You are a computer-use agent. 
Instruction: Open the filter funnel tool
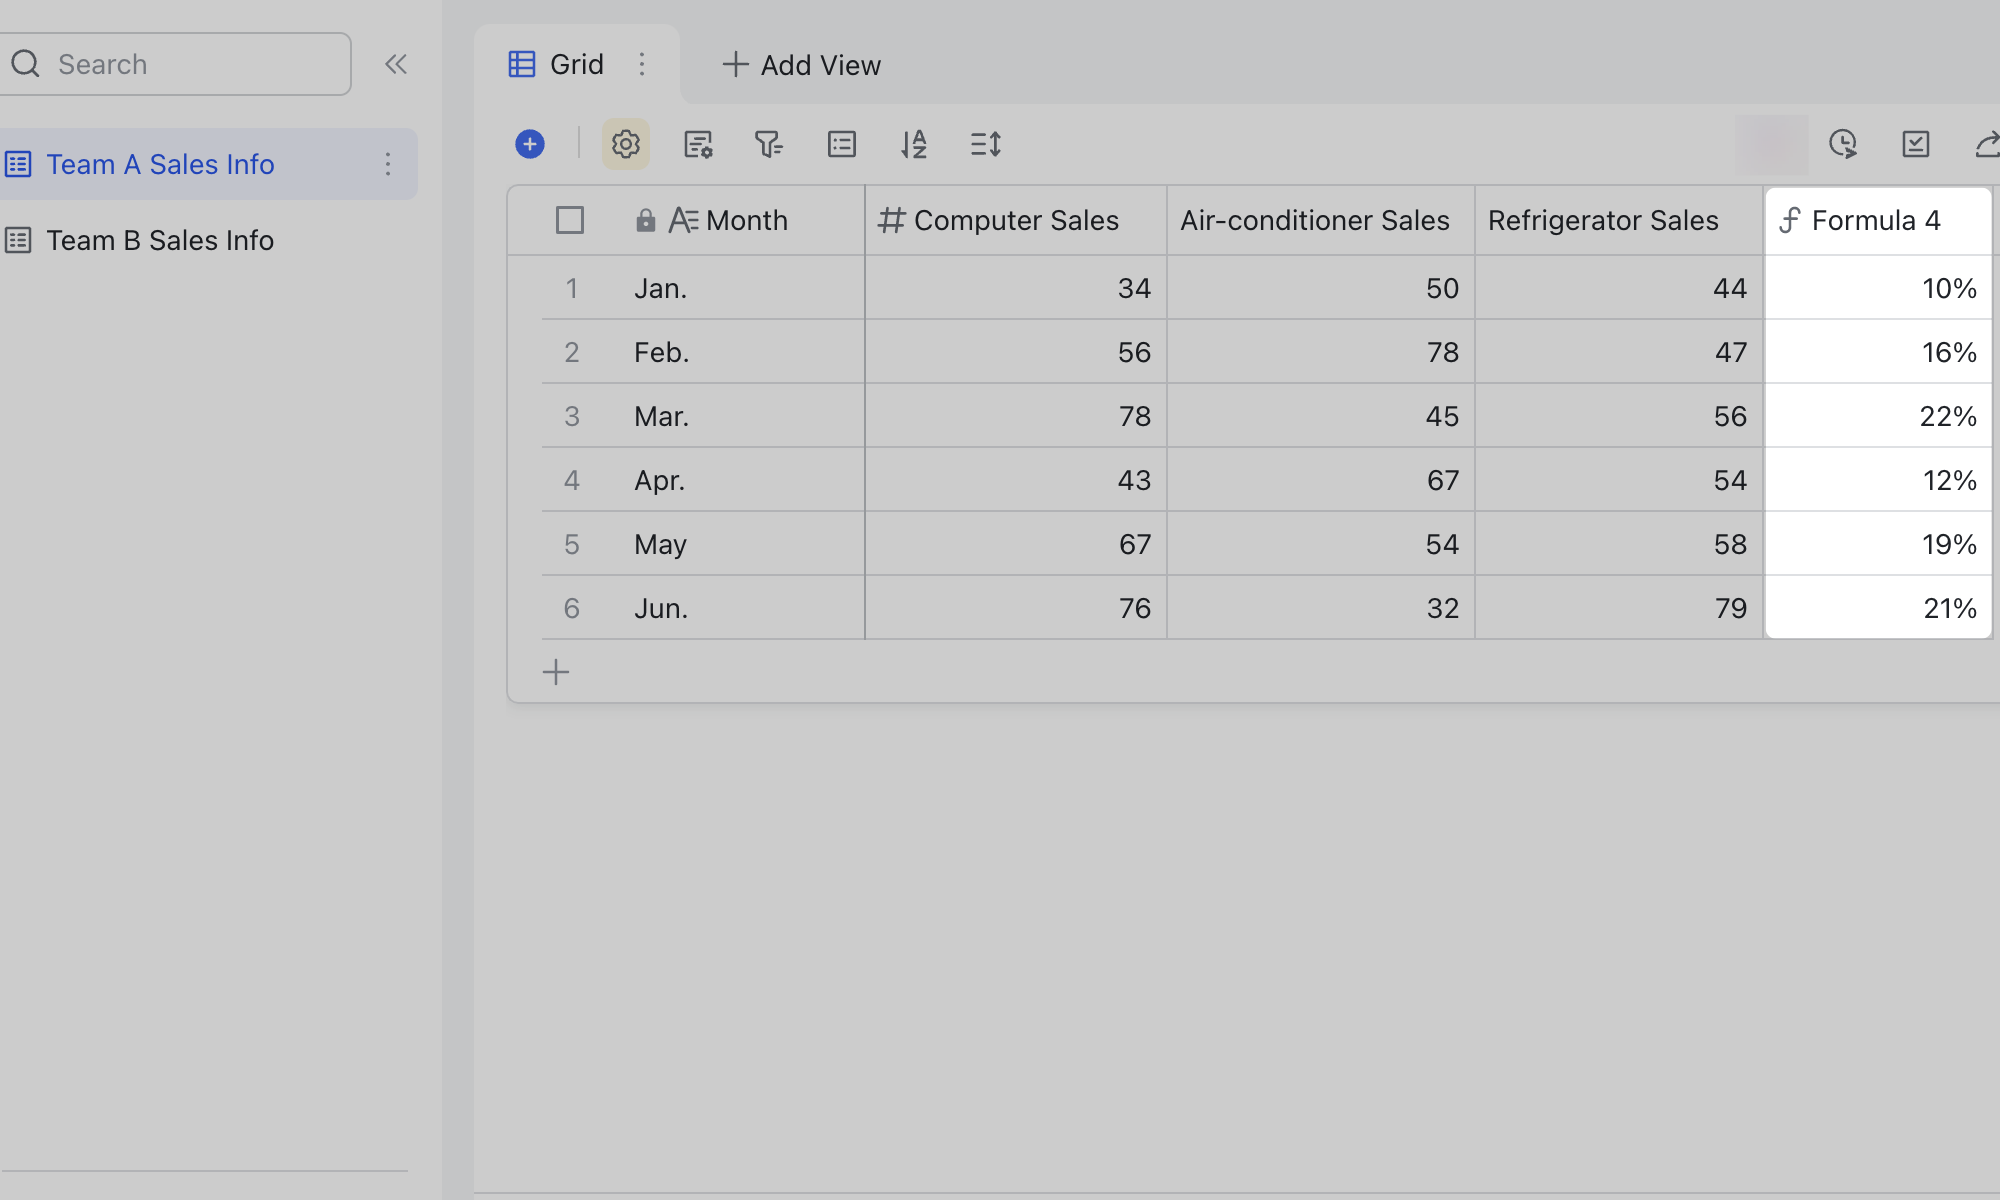click(x=769, y=144)
